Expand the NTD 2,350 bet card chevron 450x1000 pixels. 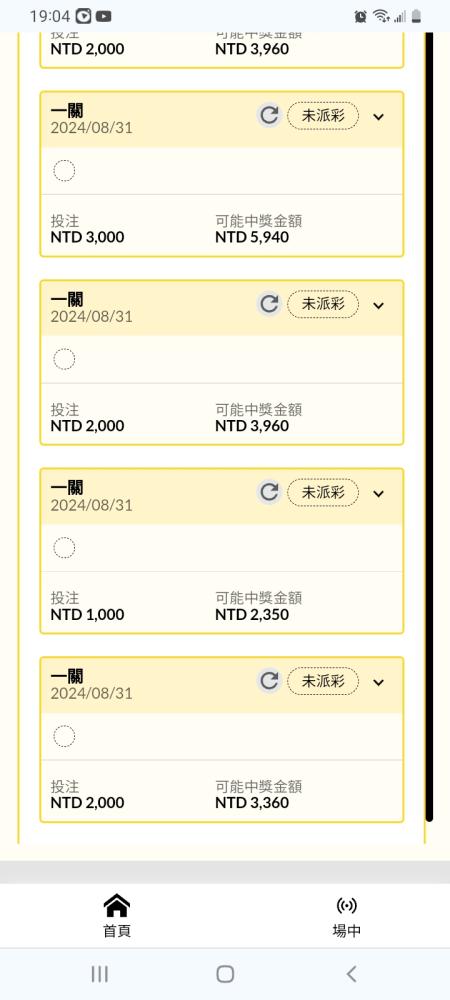point(379,494)
